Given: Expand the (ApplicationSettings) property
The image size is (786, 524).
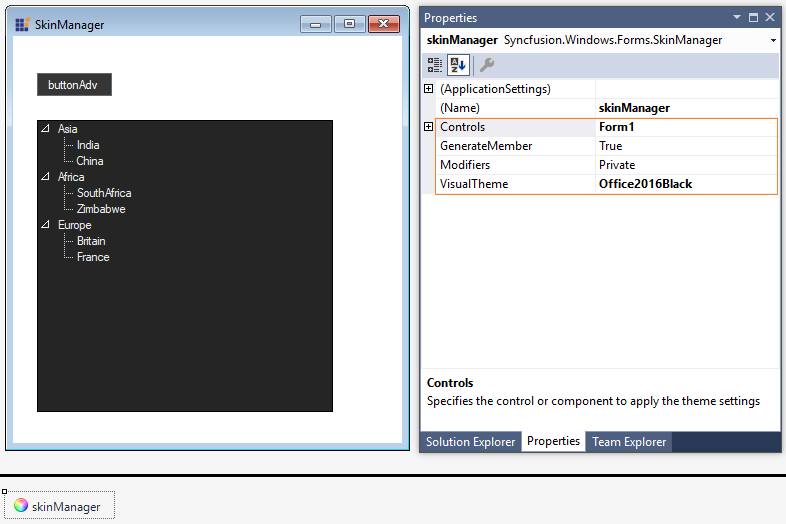Looking at the screenshot, I should [429, 89].
